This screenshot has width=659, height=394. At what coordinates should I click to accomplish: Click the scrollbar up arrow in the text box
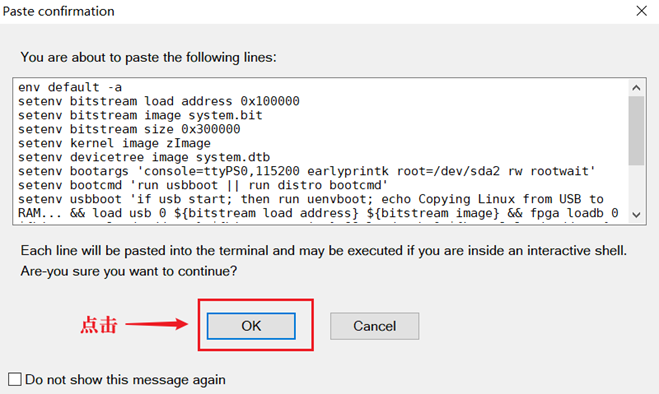[x=636, y=87]
